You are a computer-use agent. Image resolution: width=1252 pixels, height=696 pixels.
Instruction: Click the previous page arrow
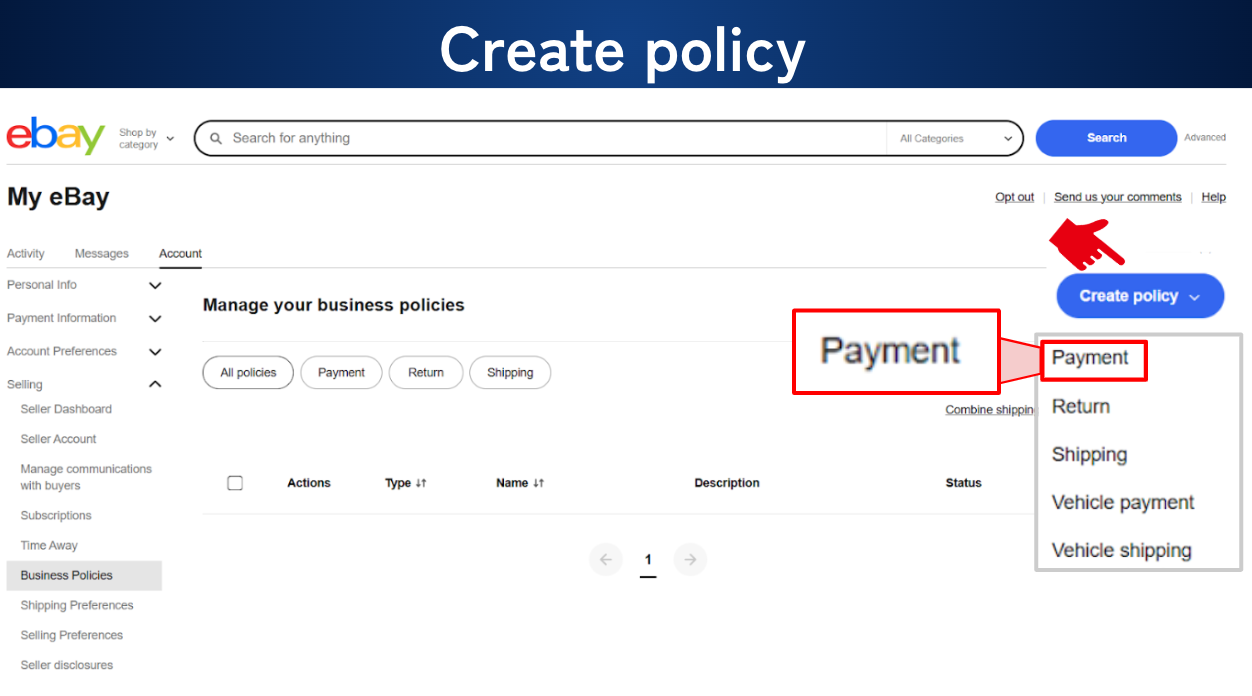click(606, 560)
